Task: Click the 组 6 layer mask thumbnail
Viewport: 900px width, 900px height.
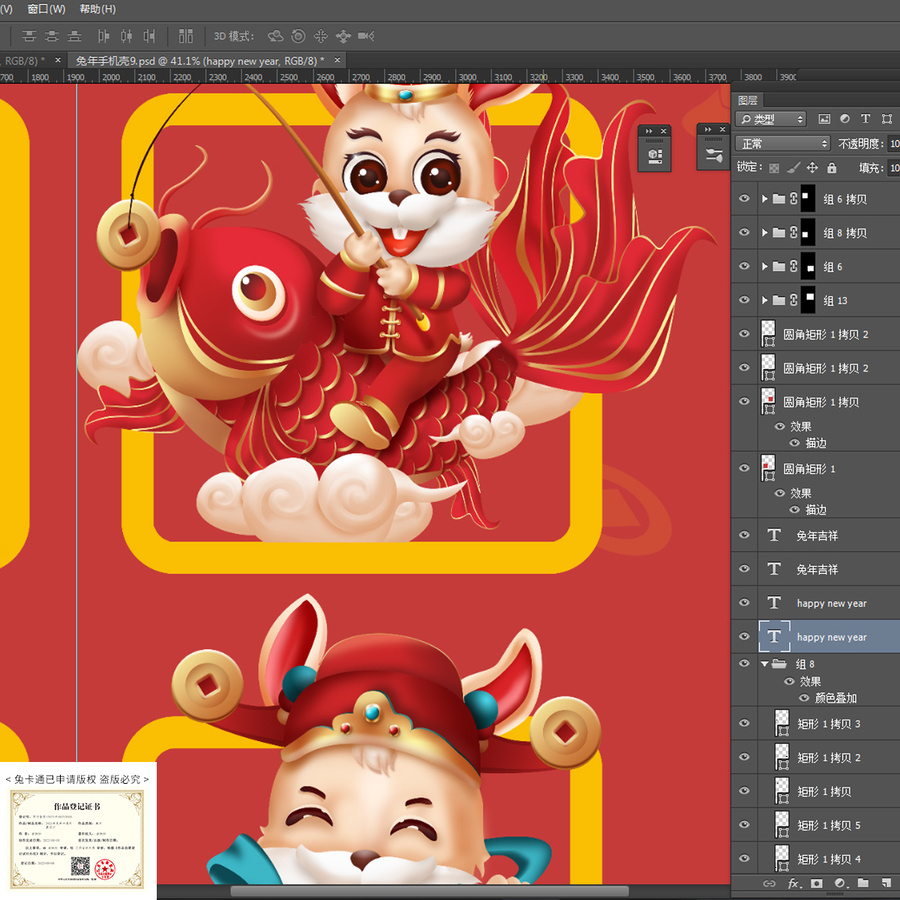Action: click(x=808, y=266)
